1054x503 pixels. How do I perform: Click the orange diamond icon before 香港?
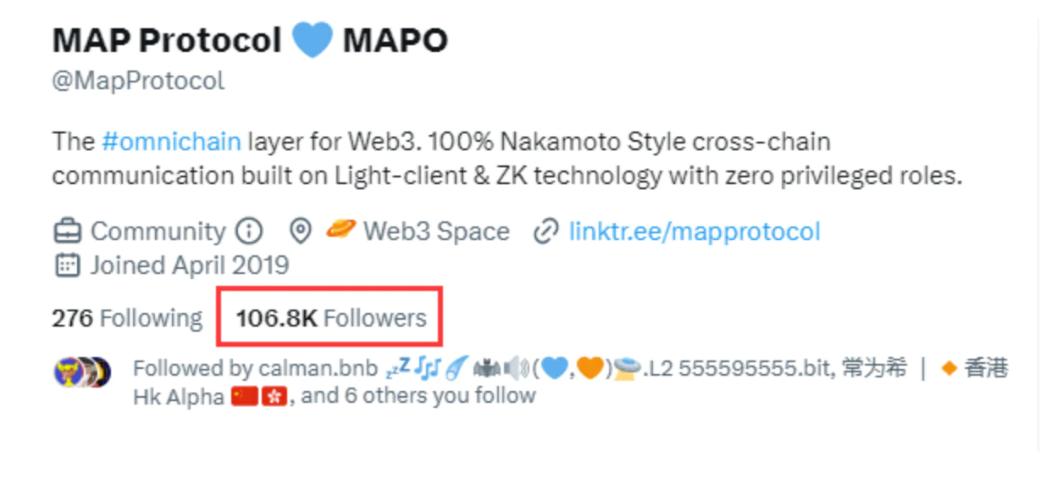coord(949,368)
